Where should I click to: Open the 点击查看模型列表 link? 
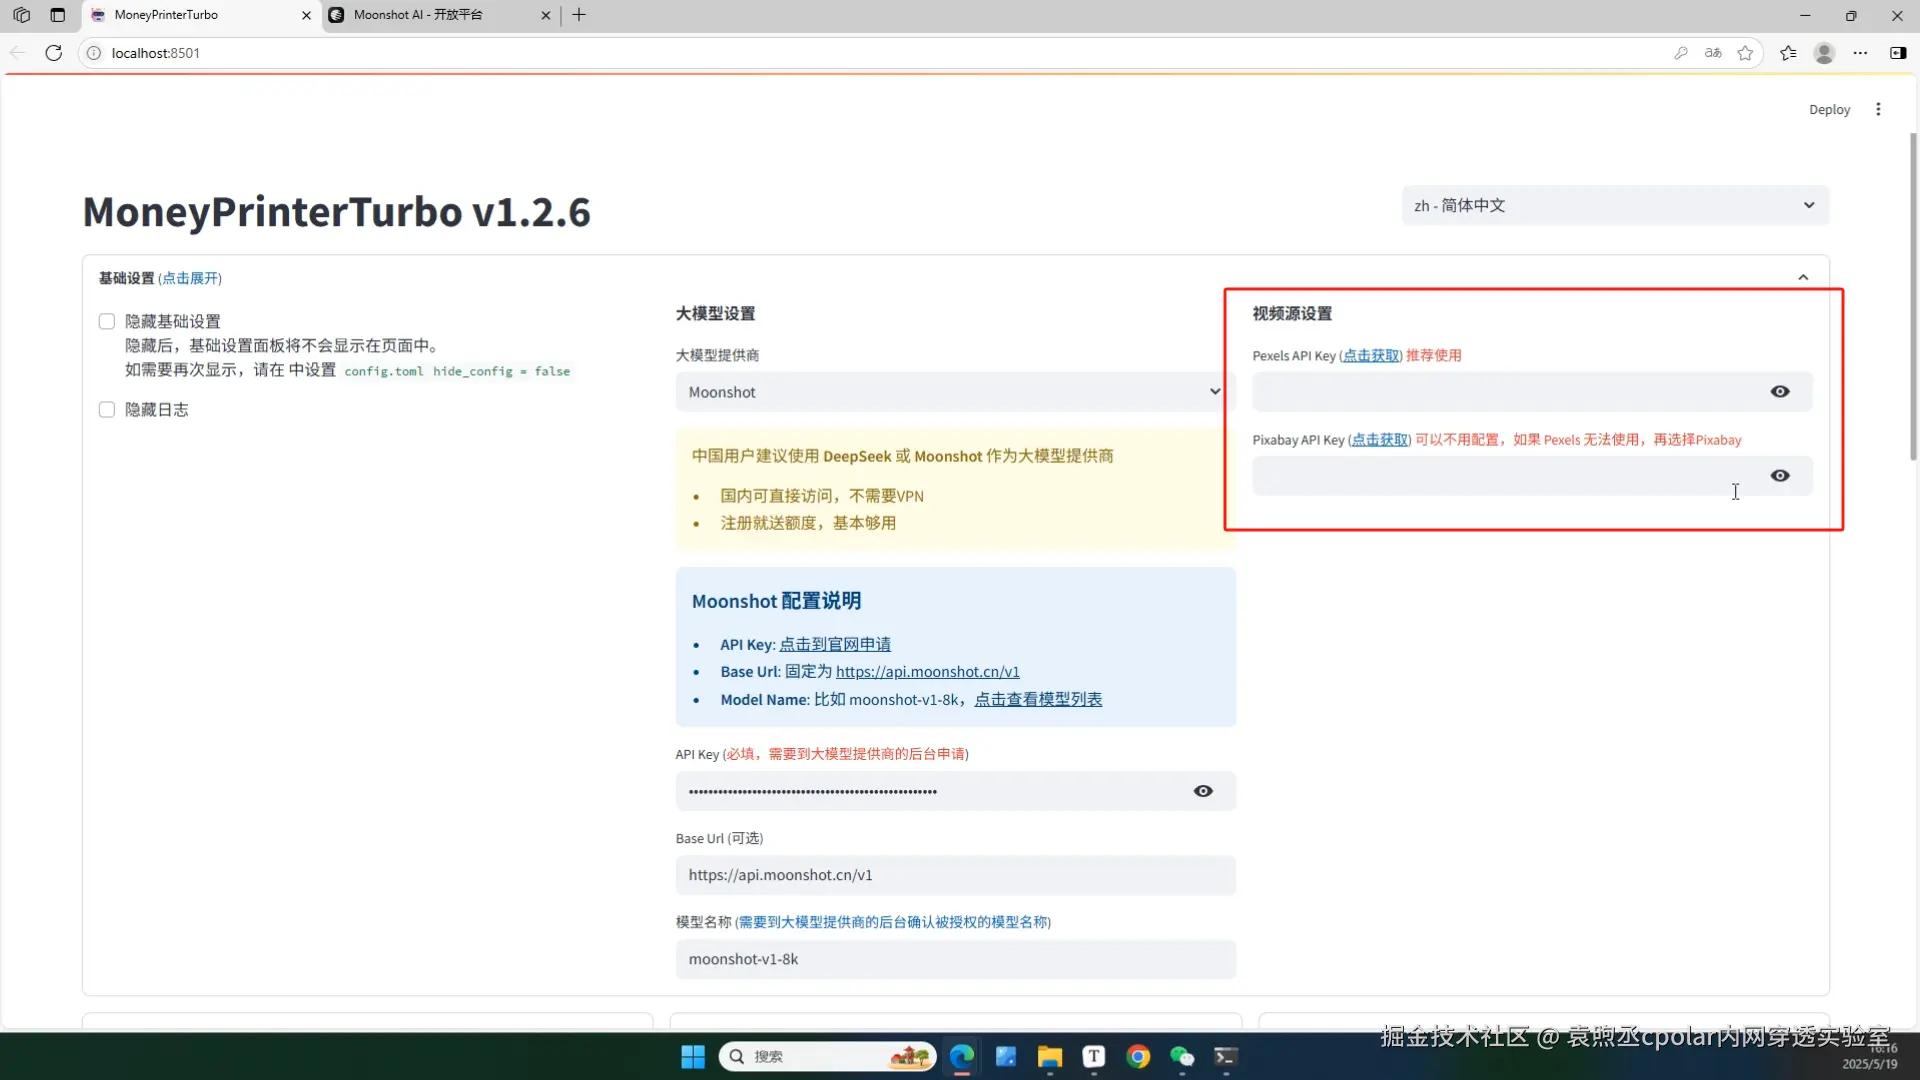point(1038,700)
